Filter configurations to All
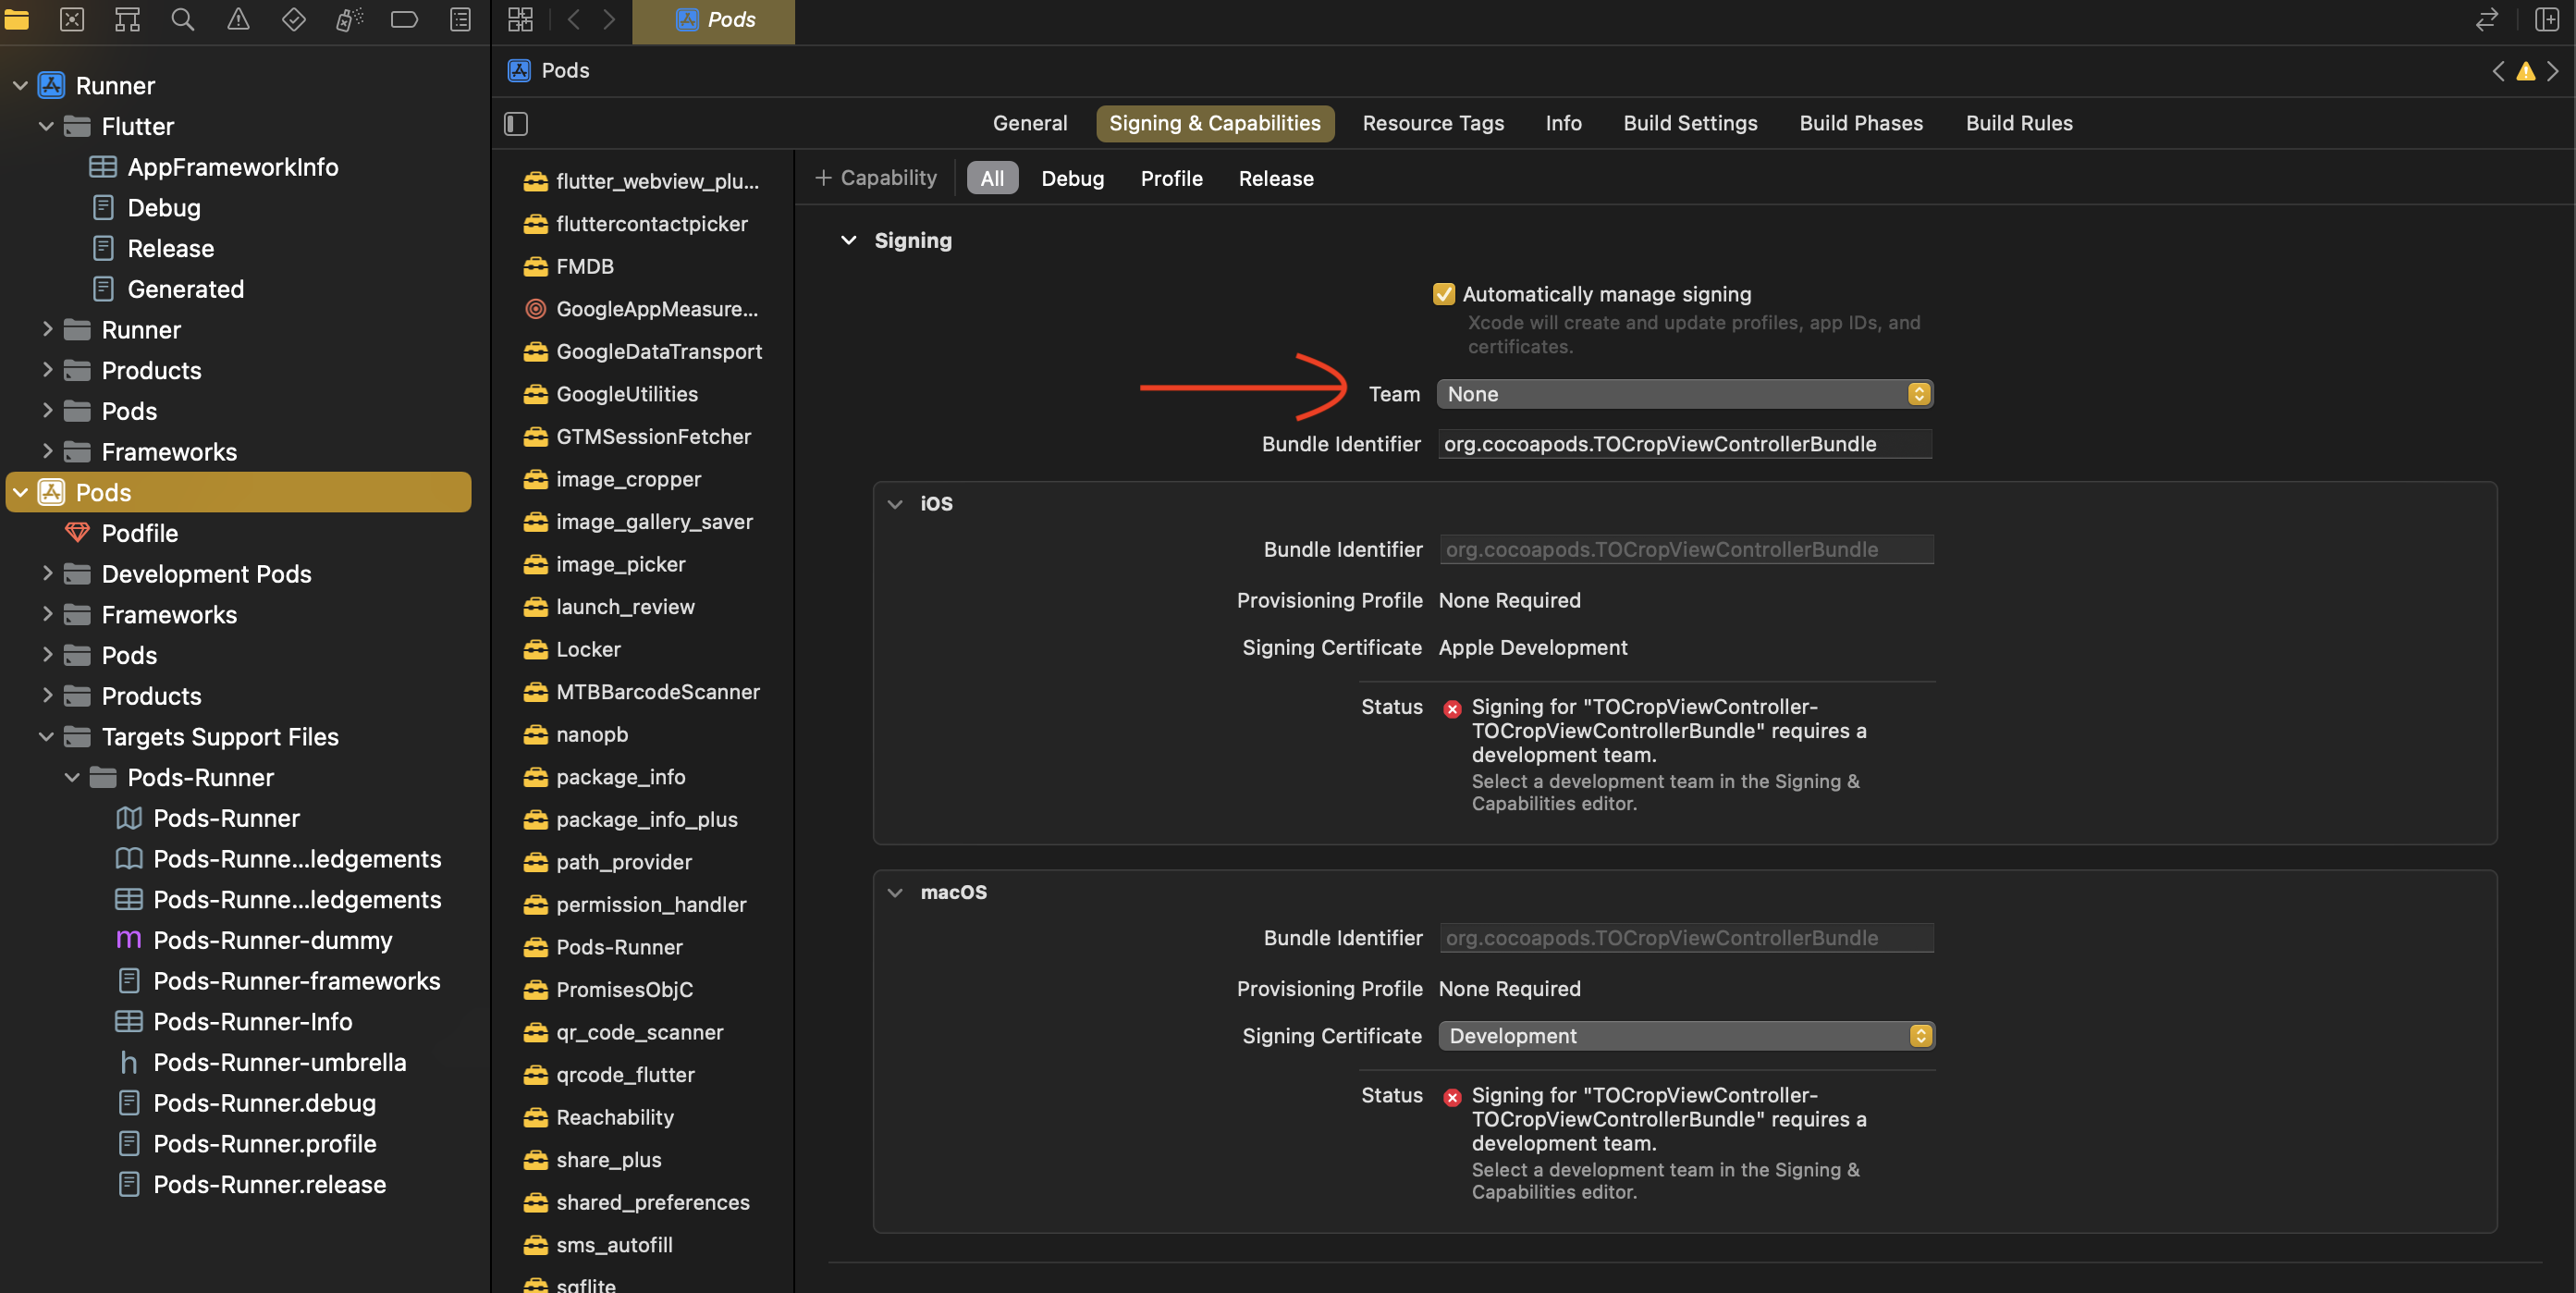This screenshot has width=2576, height=1293. pos(992,178)
